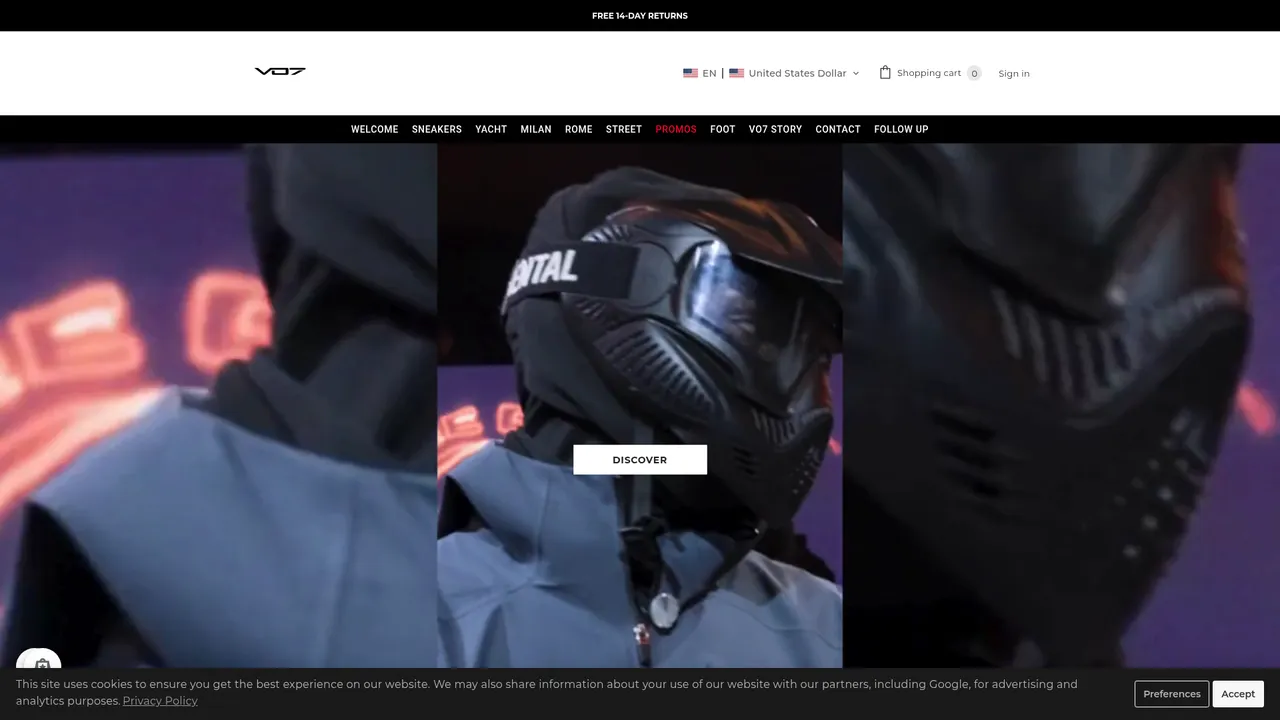This screenshot has width=1280, height=720.
Task: Open the FOLLOW UP menu item
Action: [x=901, y=129]
